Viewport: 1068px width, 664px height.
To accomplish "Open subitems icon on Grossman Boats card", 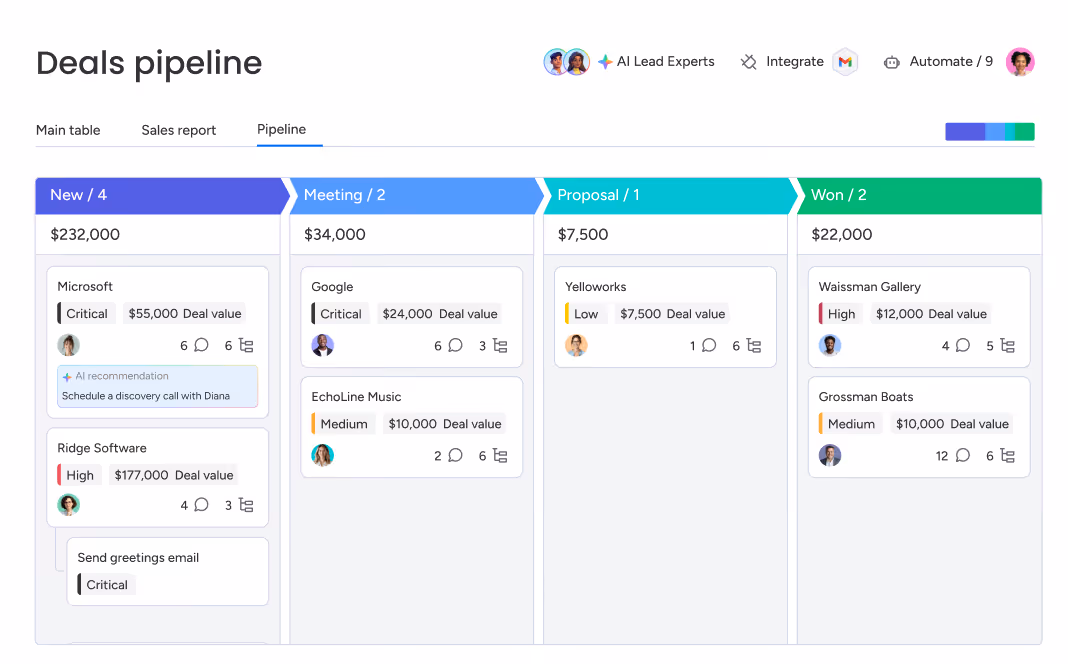I will (1008, 456).
